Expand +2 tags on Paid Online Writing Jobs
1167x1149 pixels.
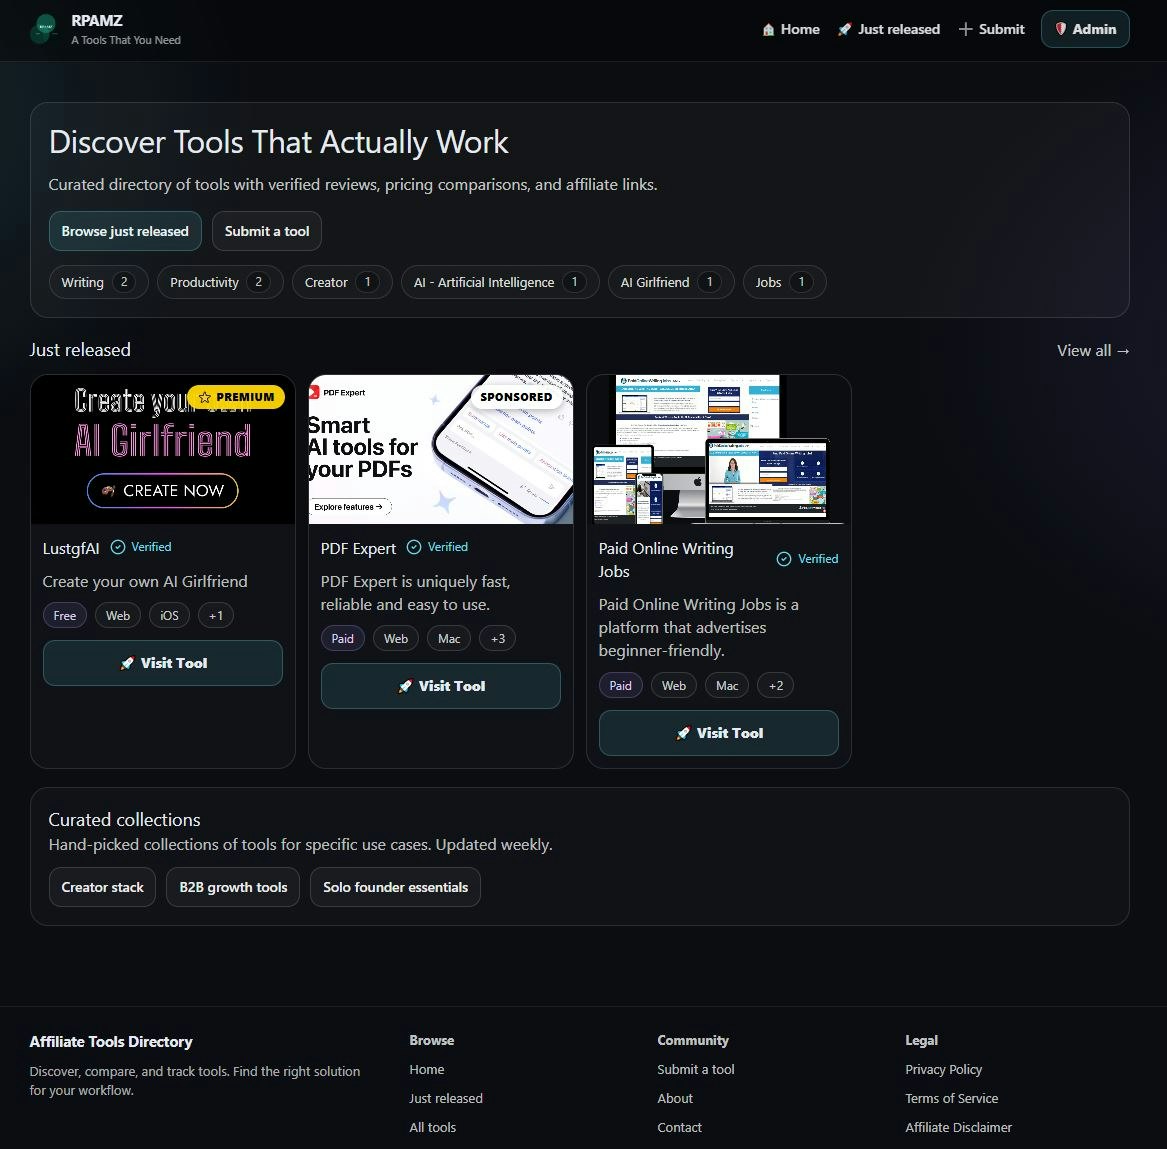776,685
